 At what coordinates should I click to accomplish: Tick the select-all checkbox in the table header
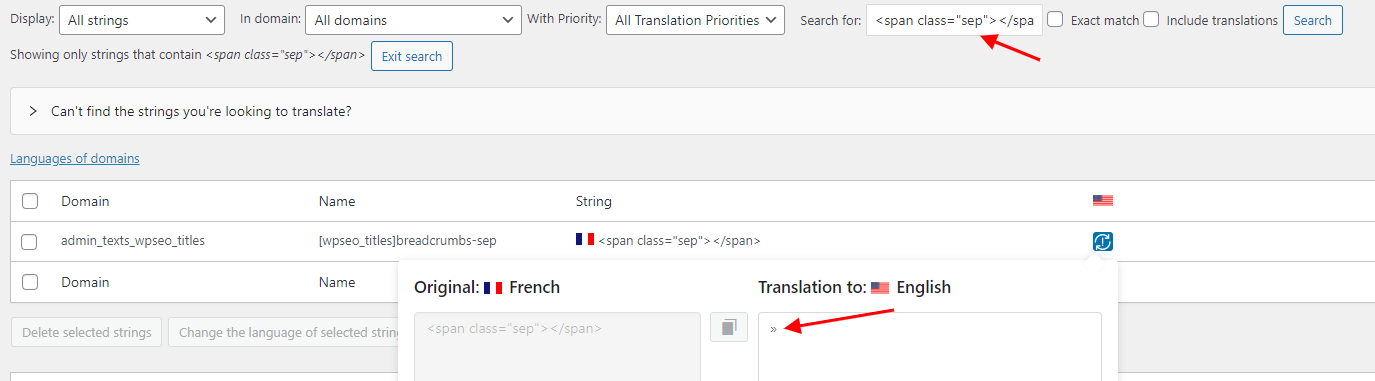pos(29,201)
